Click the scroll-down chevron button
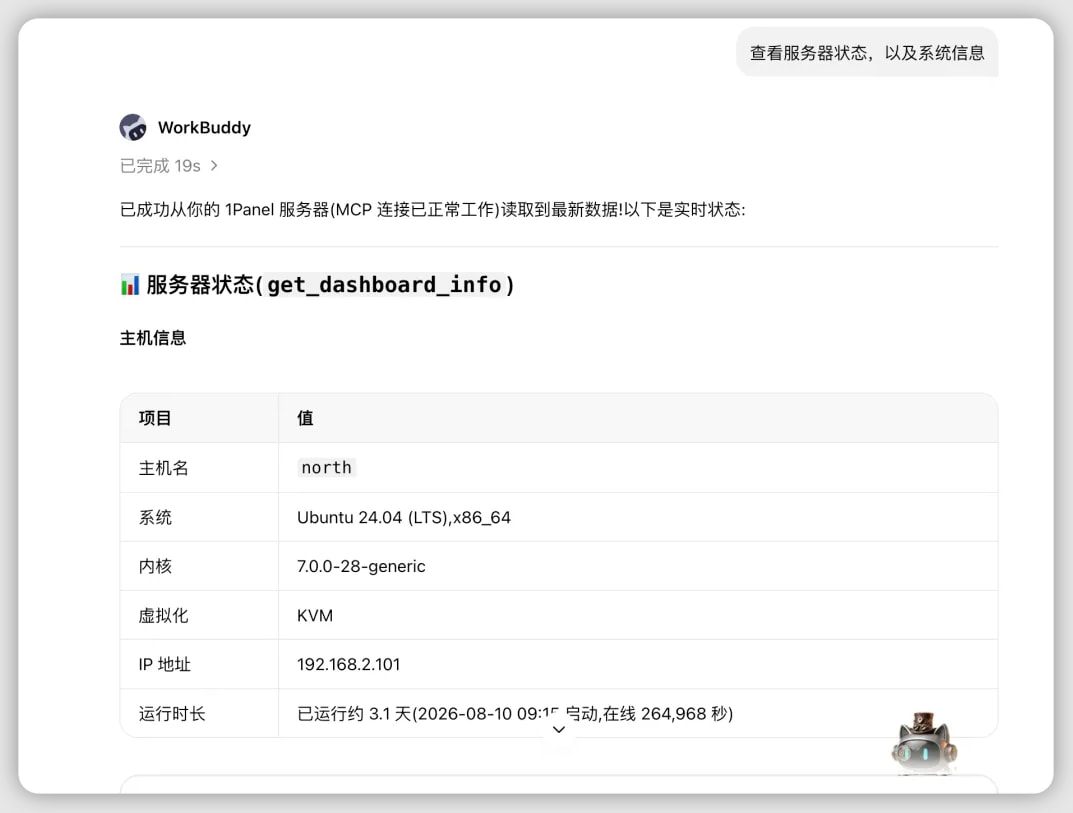Screen dimensions: 1073x813 559,730
